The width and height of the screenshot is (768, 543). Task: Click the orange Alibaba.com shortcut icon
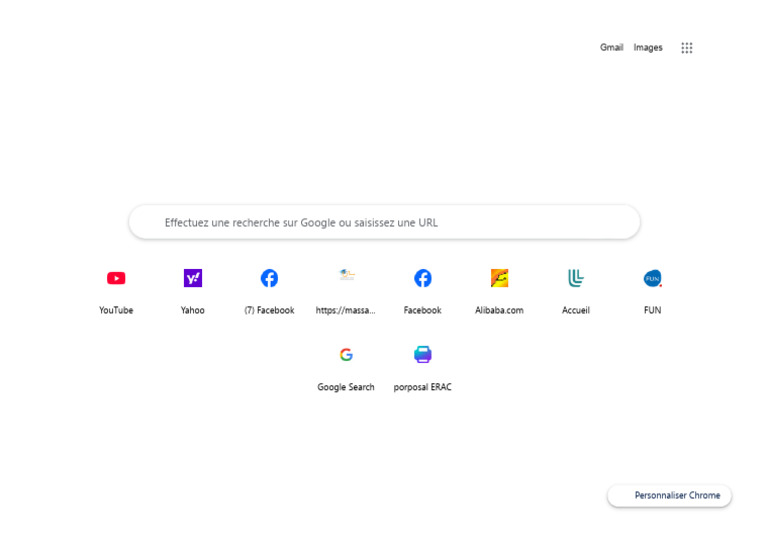pyautogui.click(x=499, y=279)
